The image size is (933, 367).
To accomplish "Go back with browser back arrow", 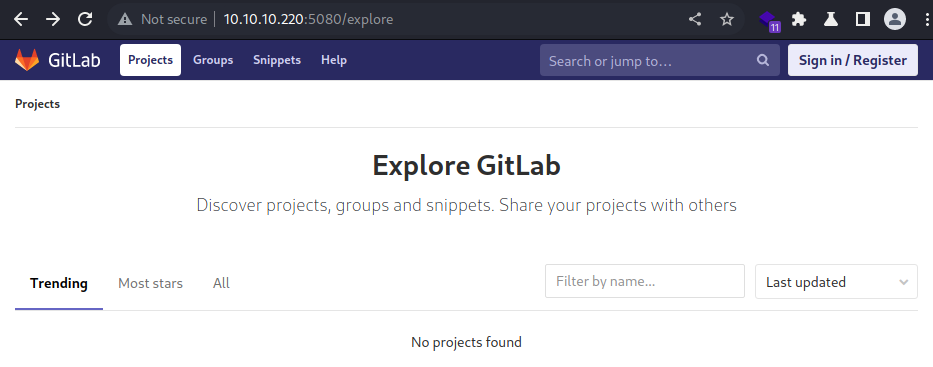I will 21,19.
